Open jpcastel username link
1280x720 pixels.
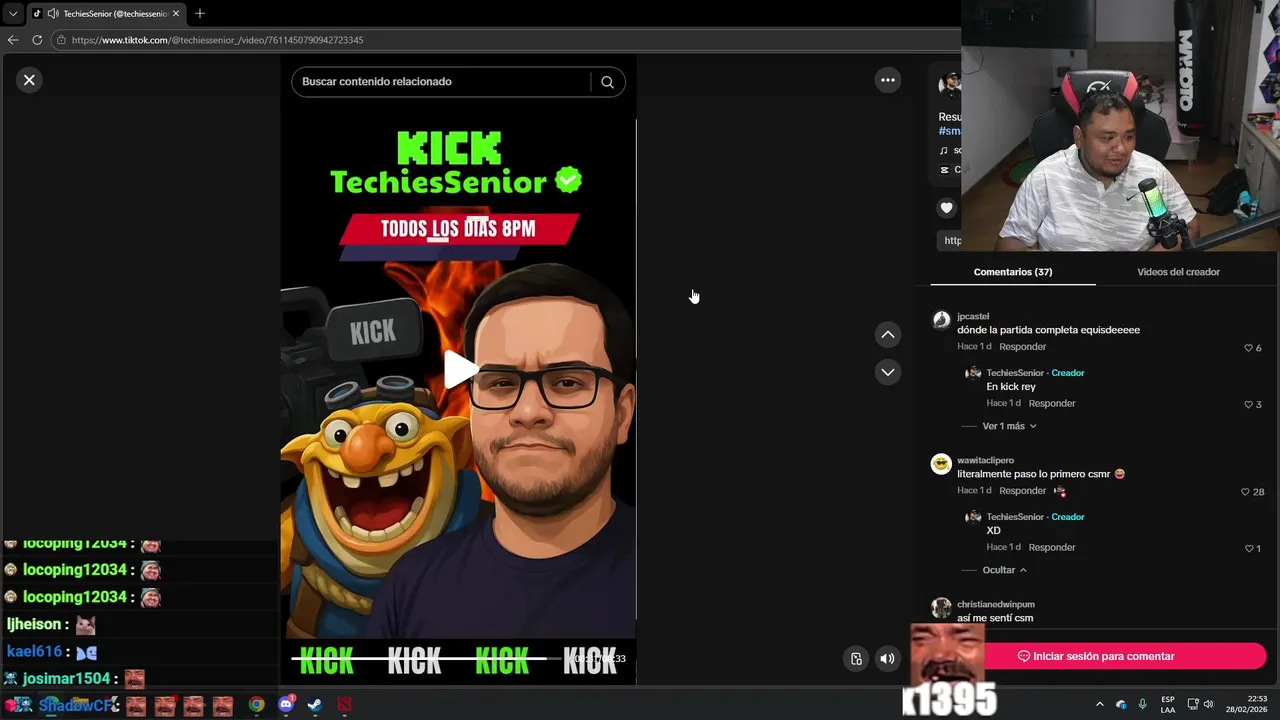pos(973,316)
